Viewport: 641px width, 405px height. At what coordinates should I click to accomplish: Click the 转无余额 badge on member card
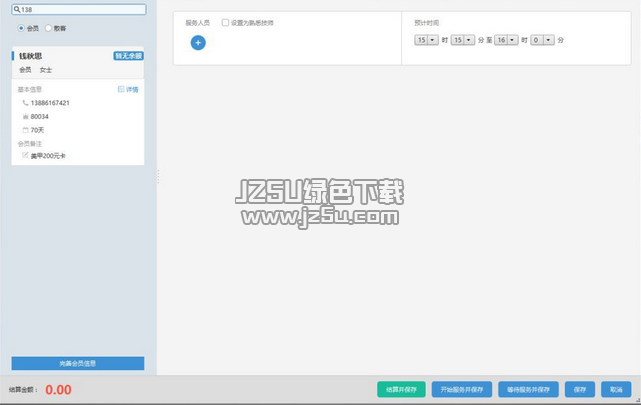[128, 56]
